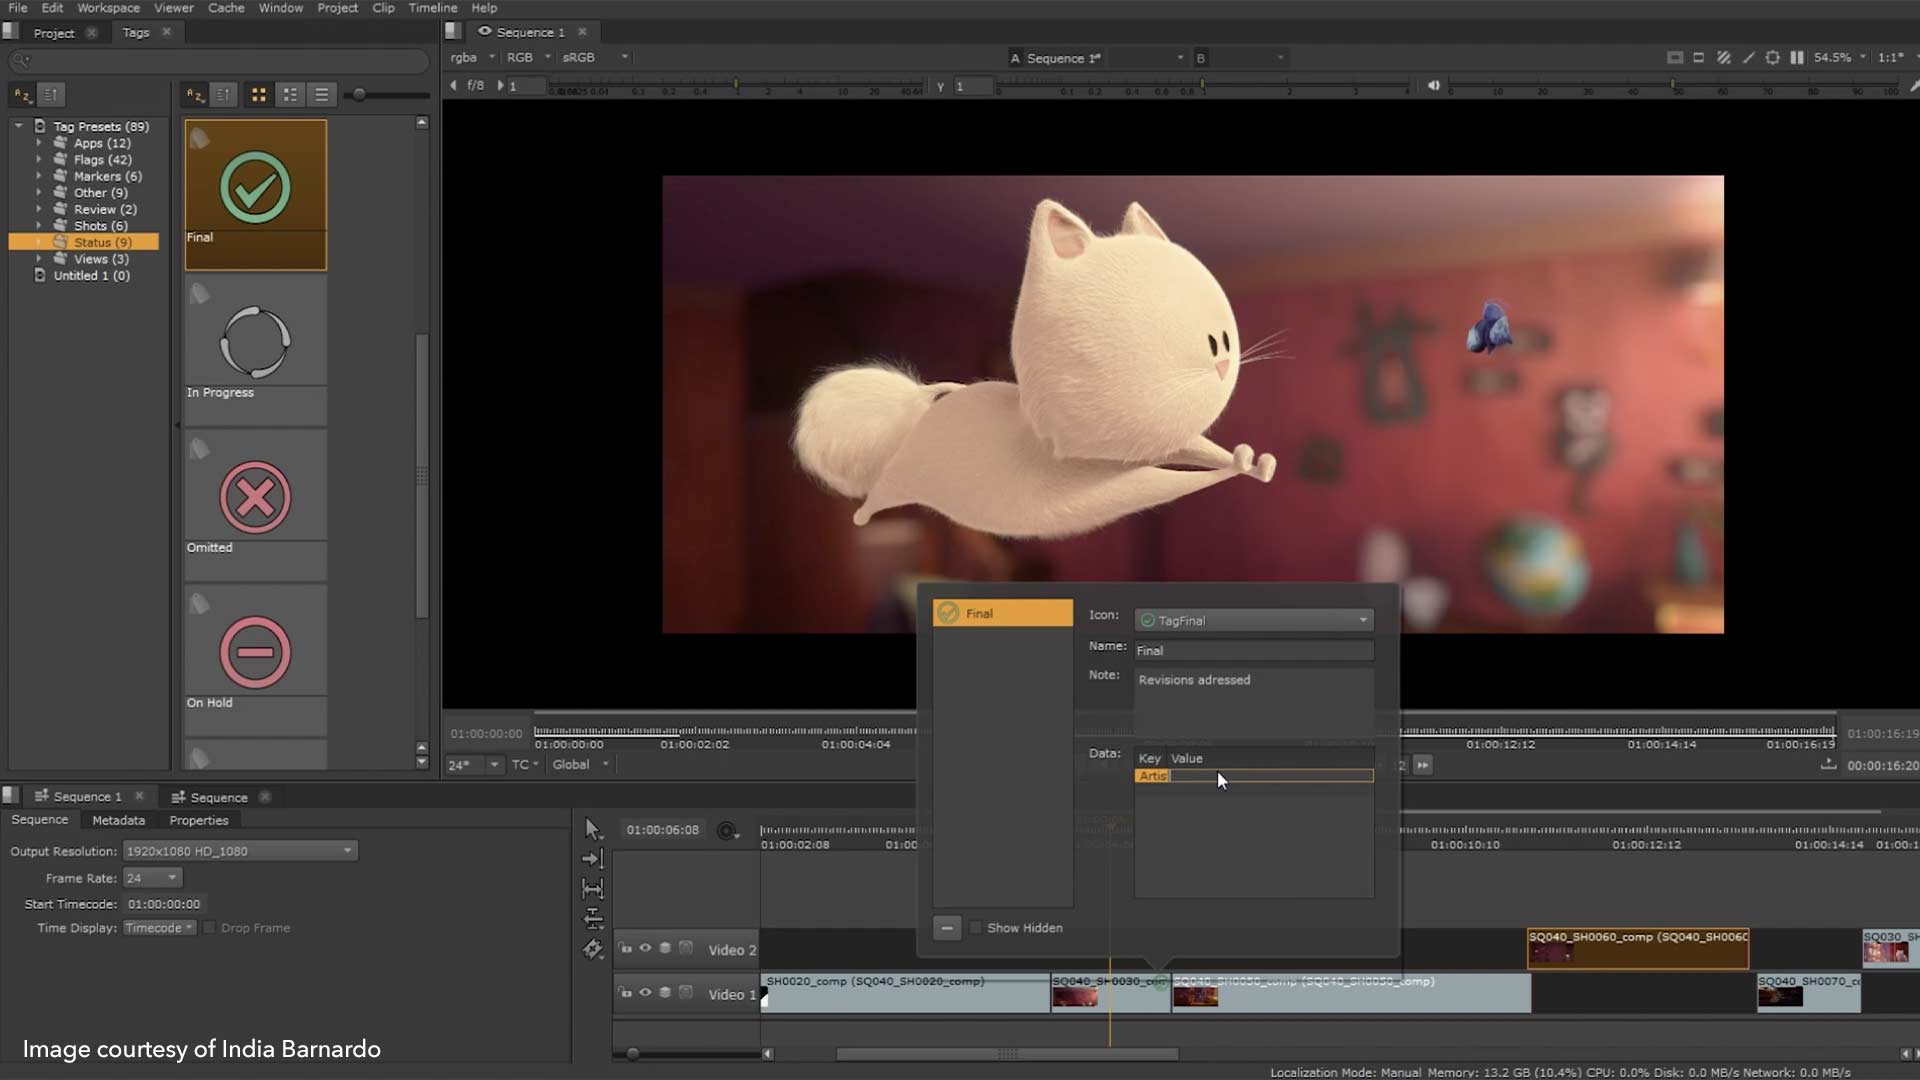Select the Shots (6) tag folder
The width and height of the screenshot is (1920, 1080).
100,226
